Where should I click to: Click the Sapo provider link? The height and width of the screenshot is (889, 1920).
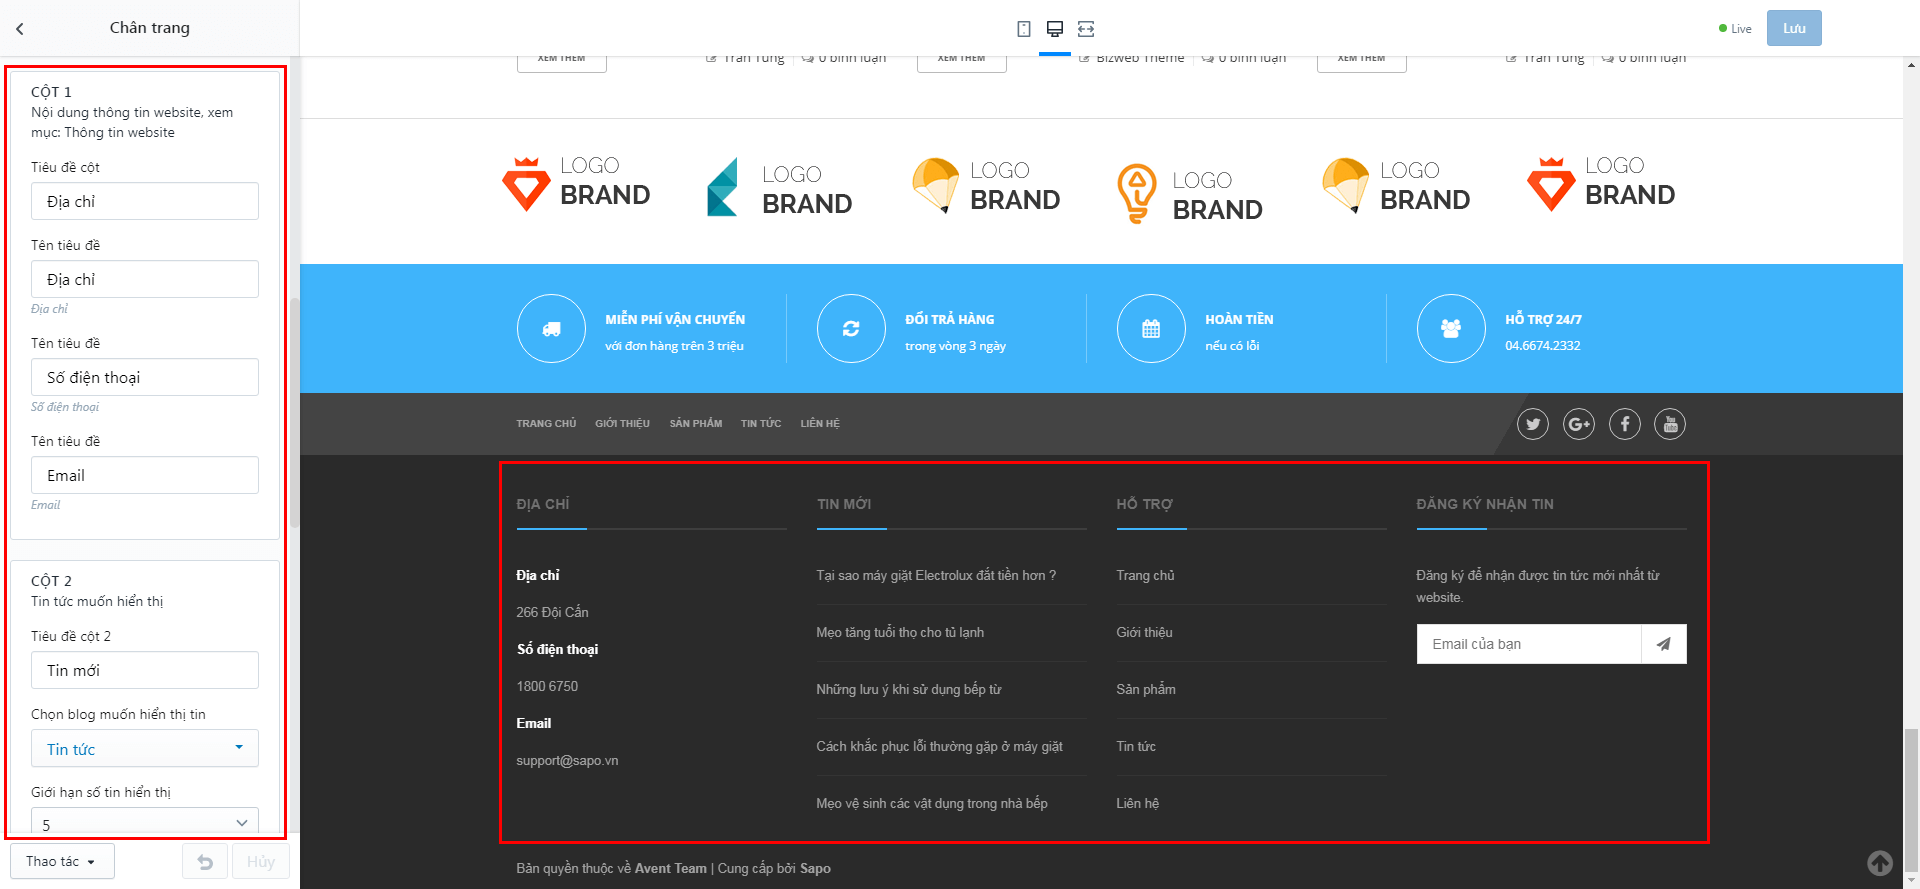pyautogui.click(x=815, y=868)
